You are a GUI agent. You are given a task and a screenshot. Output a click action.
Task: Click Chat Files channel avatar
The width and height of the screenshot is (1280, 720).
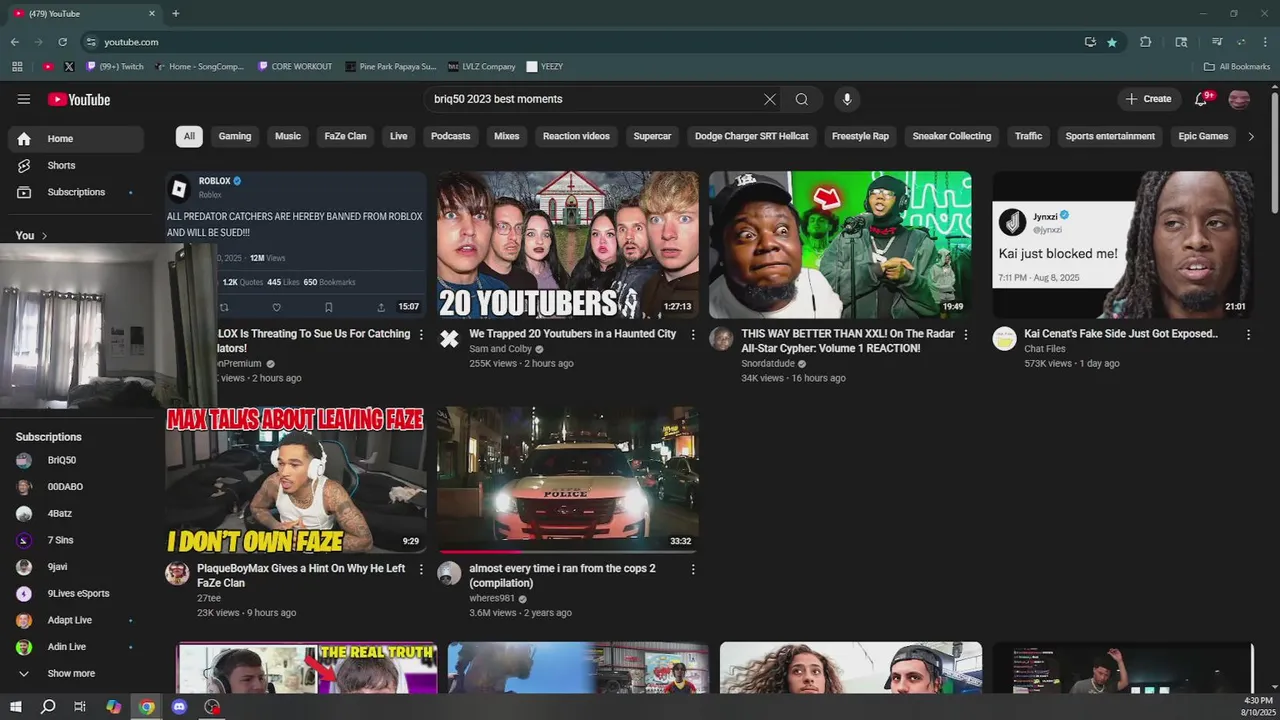(1004, 339)
